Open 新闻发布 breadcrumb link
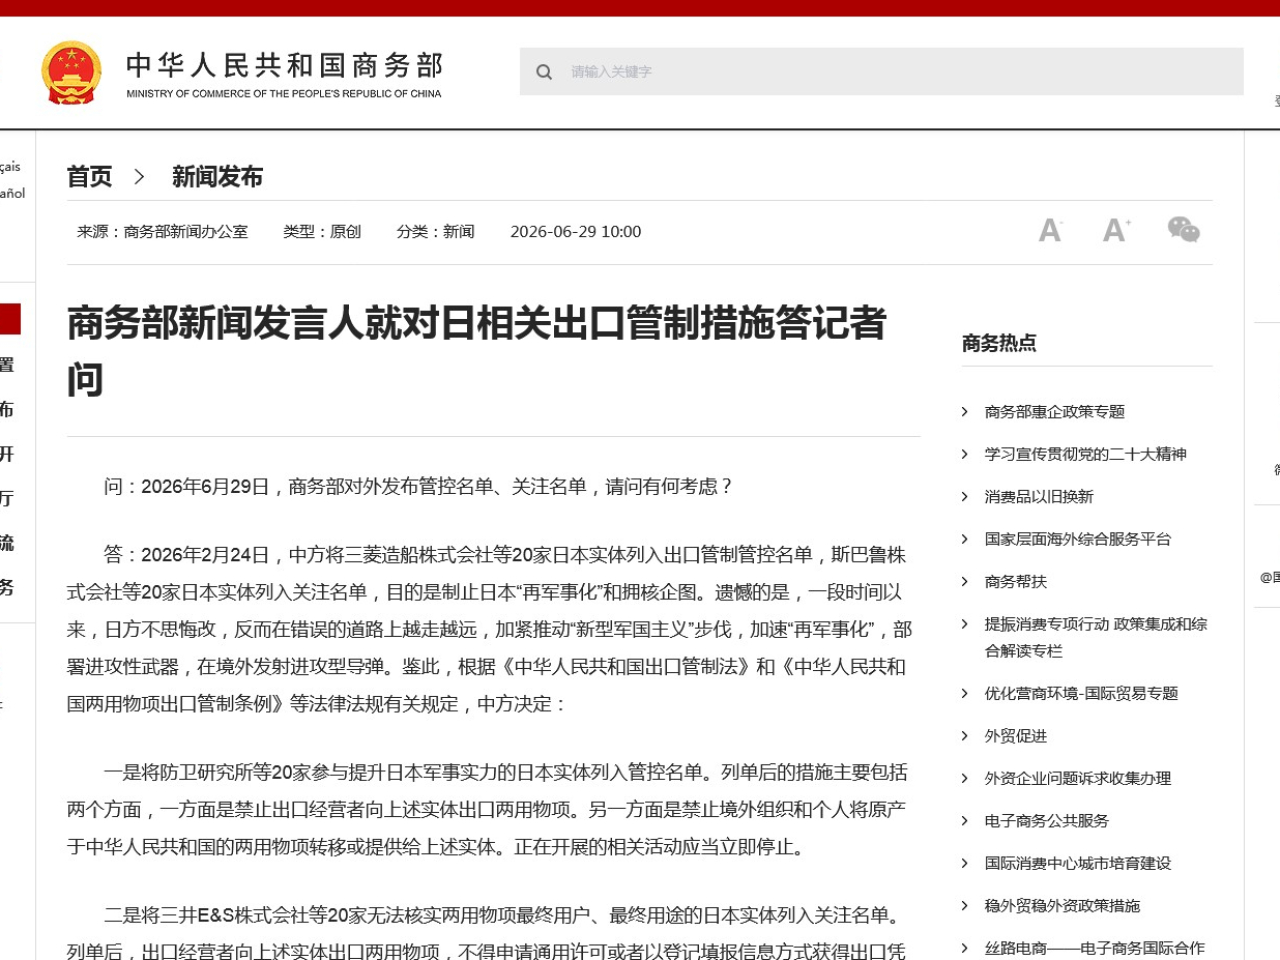This screenshot has height=960, width=1280. 217,177
